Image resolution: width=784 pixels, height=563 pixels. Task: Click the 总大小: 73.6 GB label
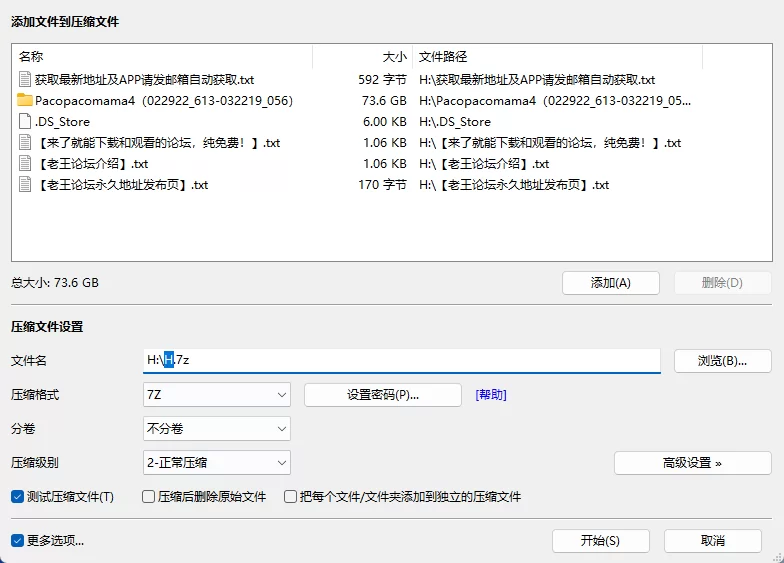point(55,282)
